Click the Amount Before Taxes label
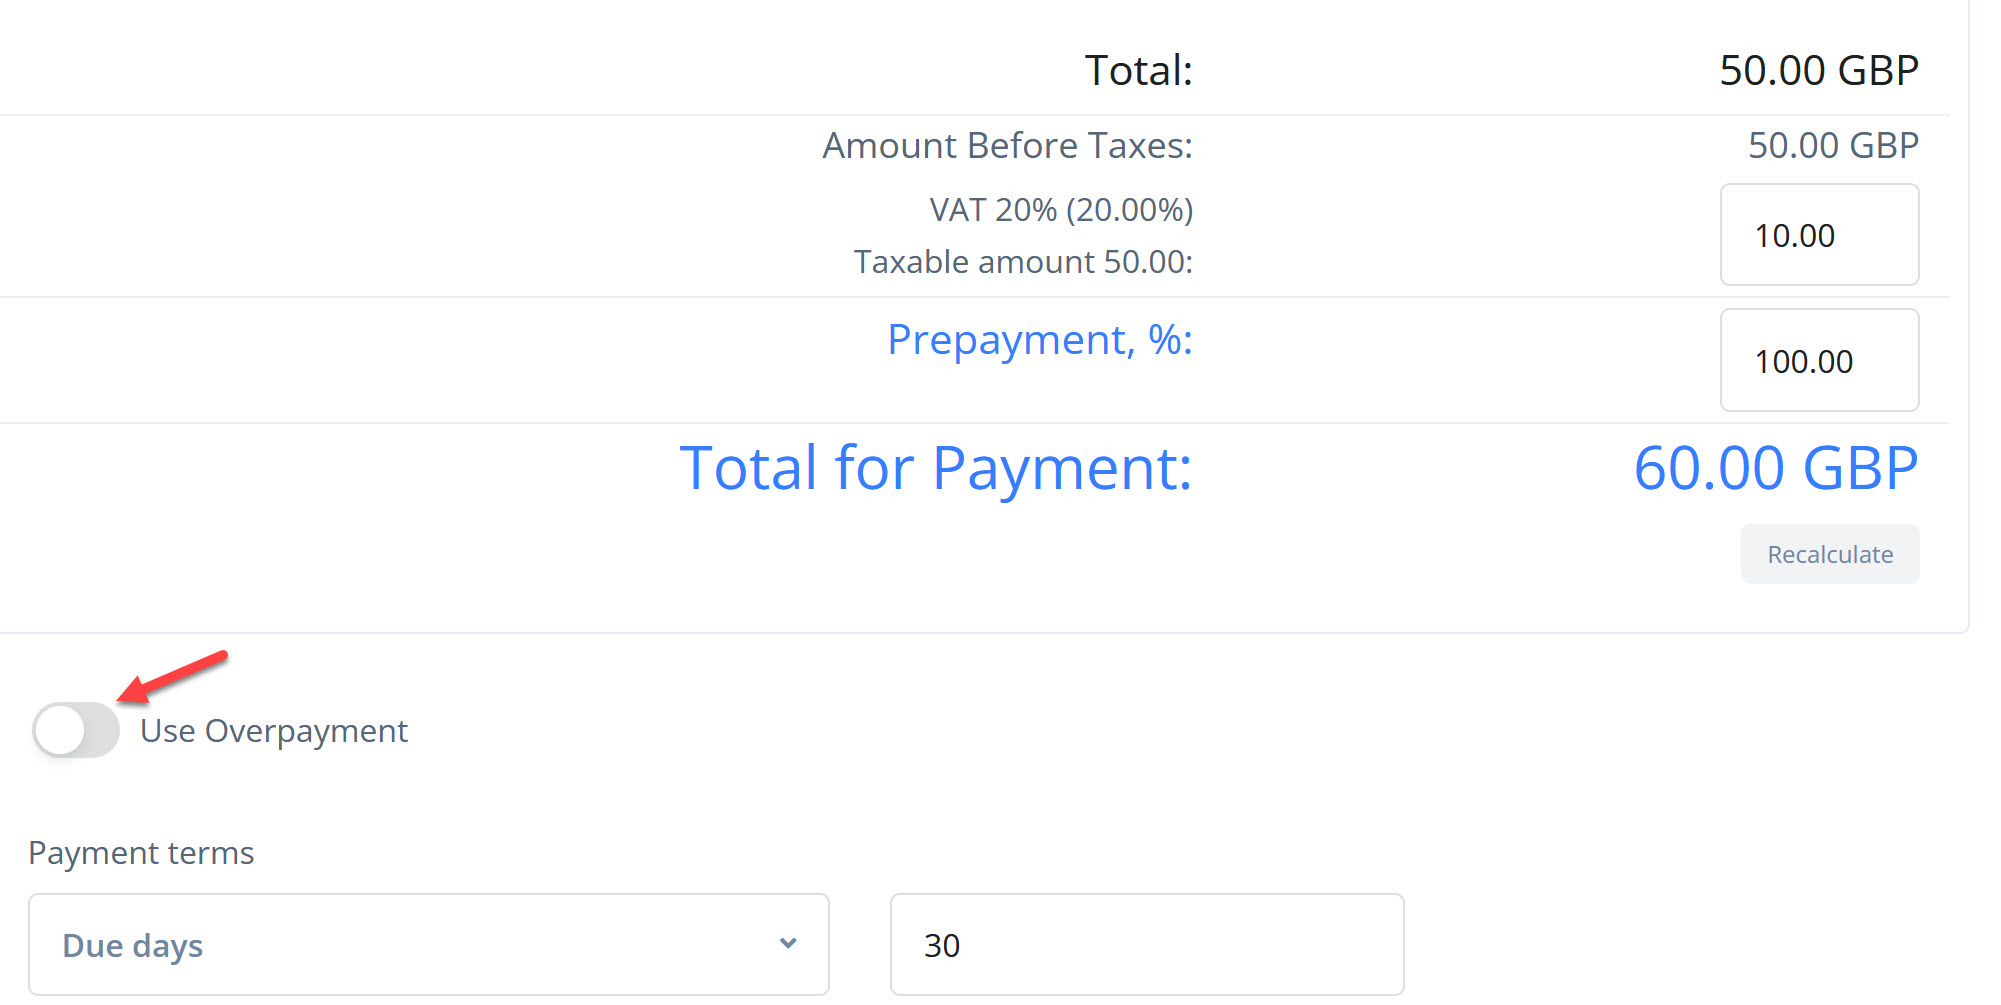 point(1007,146)
